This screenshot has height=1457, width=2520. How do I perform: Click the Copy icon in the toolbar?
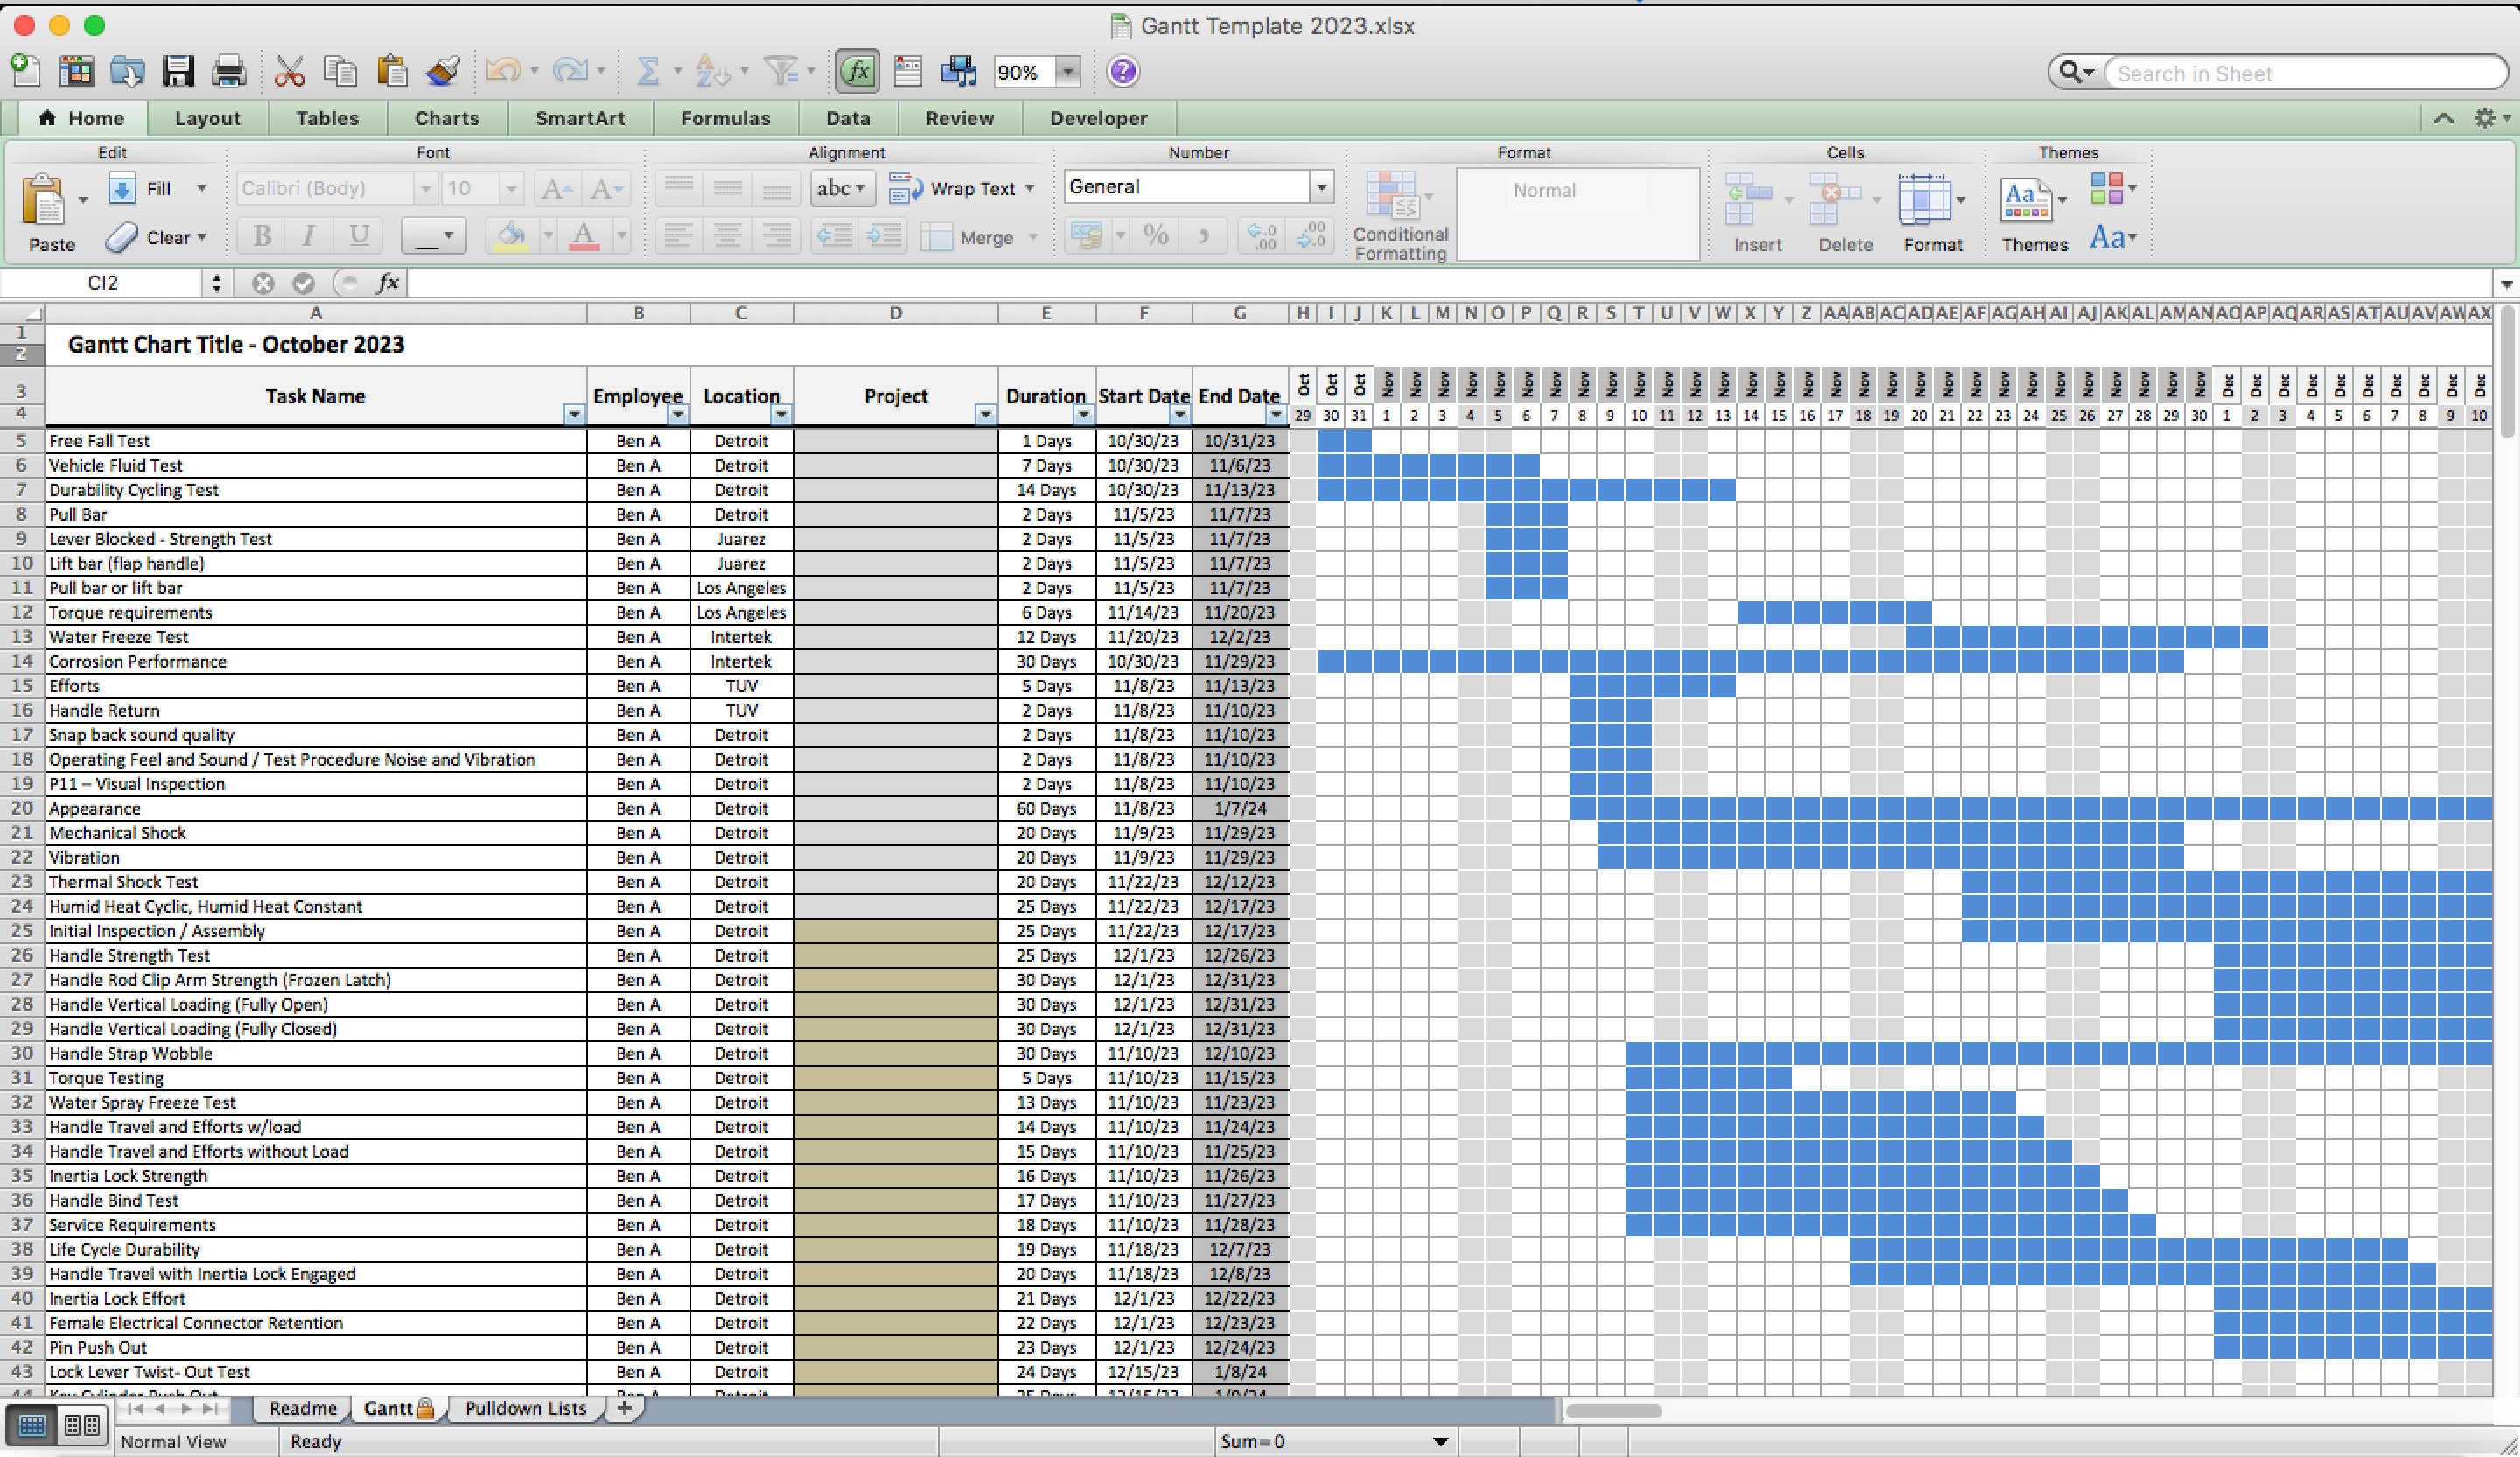click(x=340, y=71)
